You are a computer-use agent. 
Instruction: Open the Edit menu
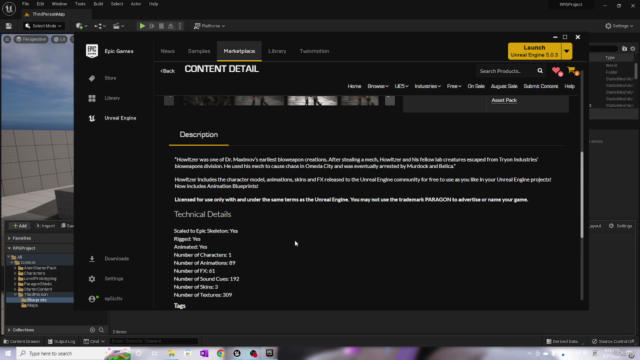[x=40, y=4]
